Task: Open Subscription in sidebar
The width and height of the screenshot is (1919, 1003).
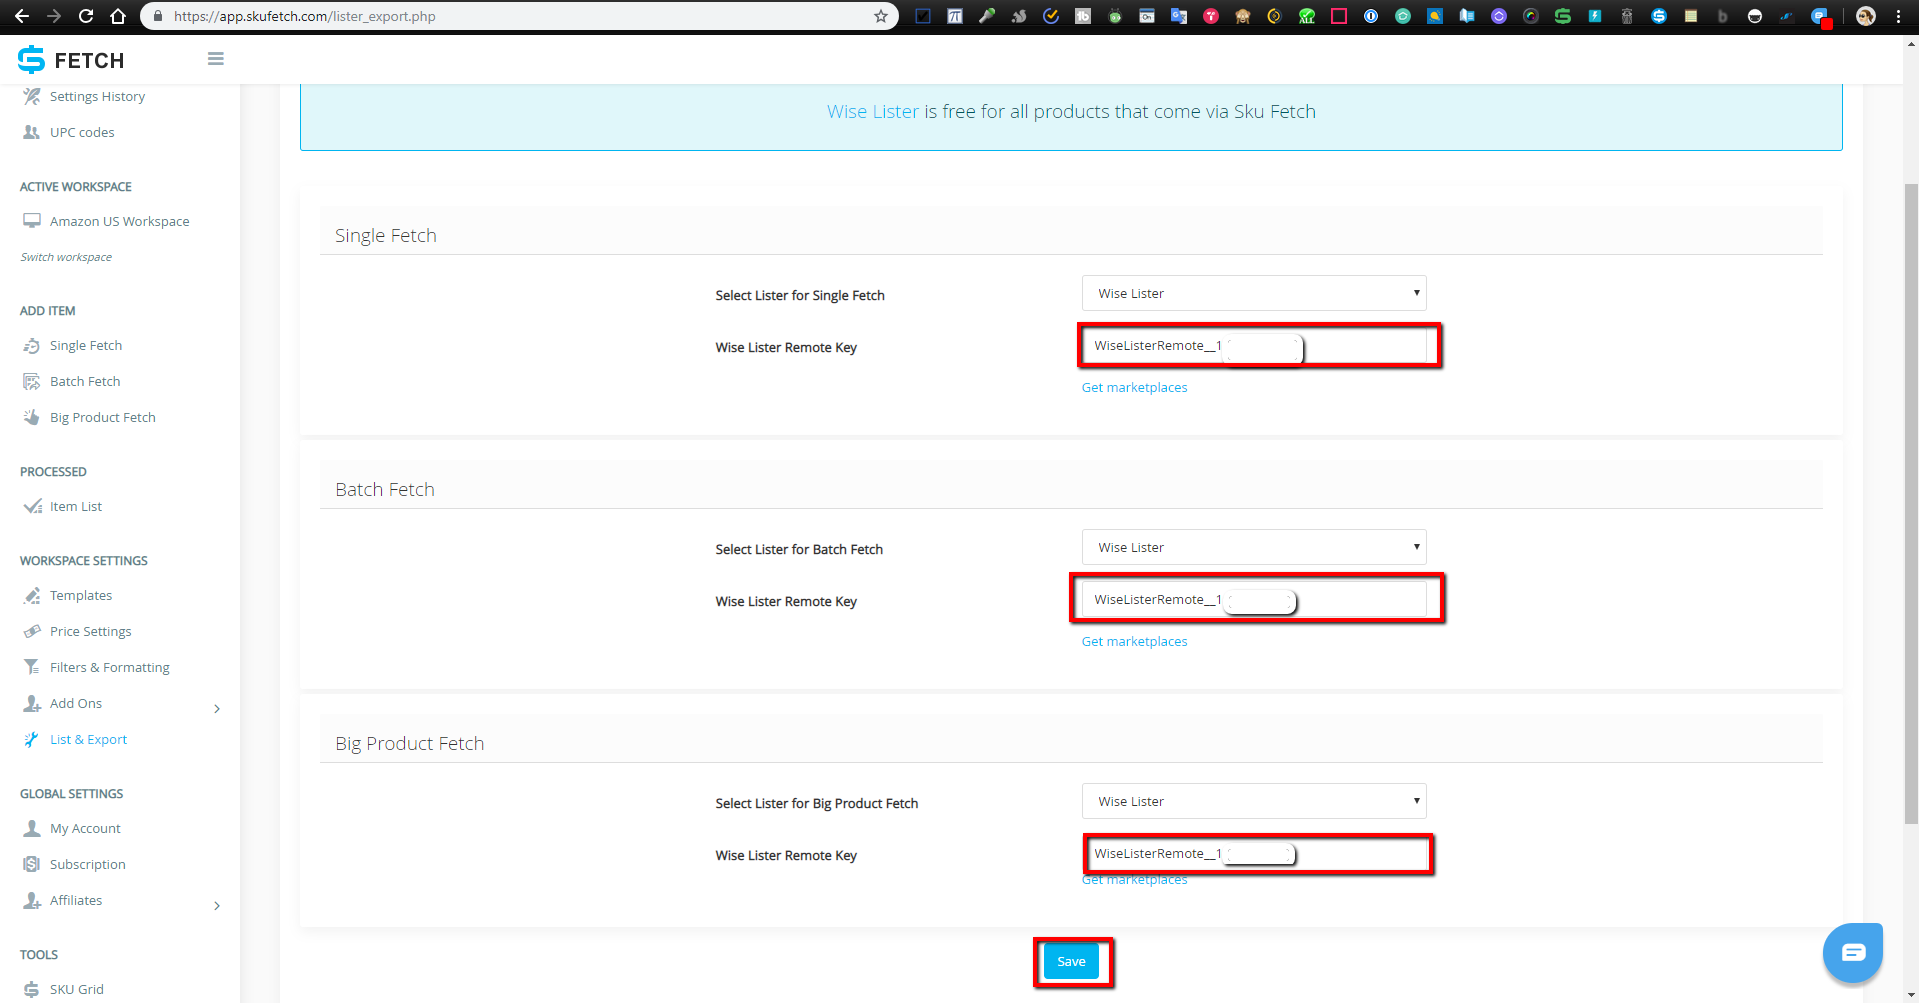Action: (88, 864)
